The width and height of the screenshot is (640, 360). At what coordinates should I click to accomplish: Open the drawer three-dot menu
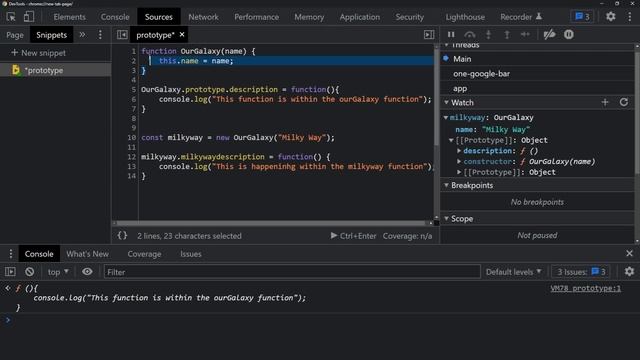click(11, 254)
